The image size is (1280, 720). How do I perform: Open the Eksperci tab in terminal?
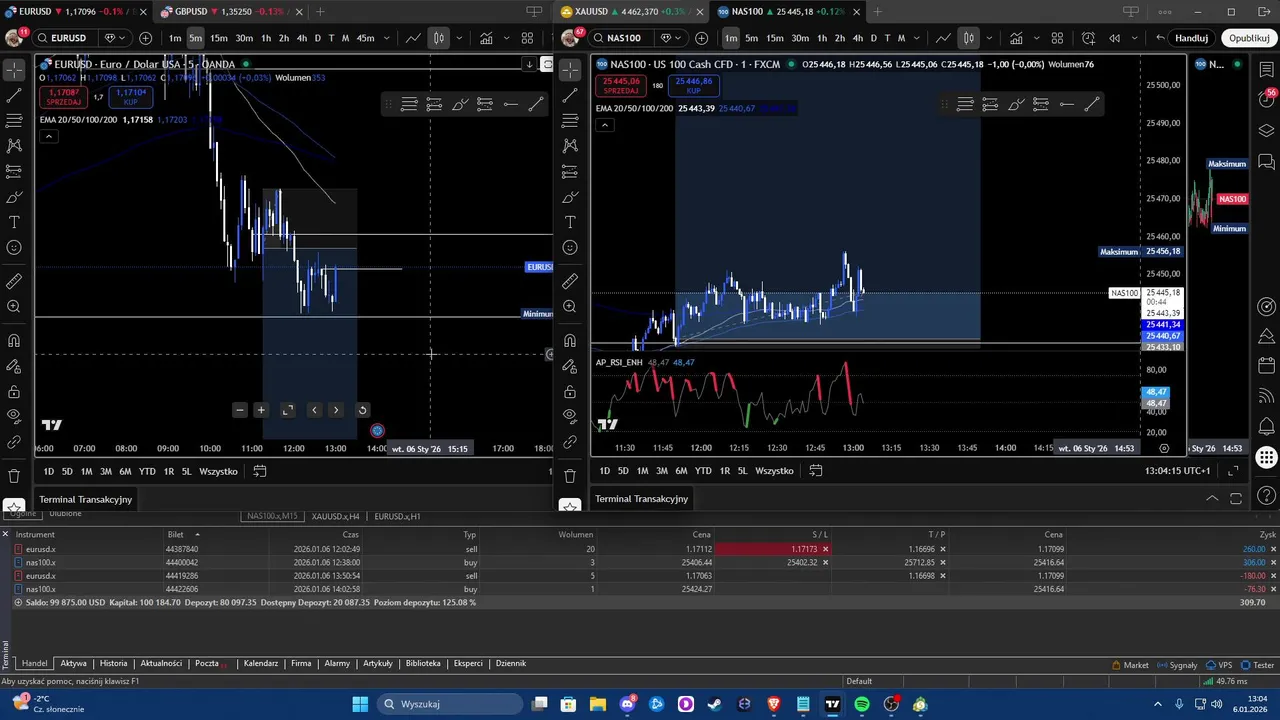coord(468,664)
